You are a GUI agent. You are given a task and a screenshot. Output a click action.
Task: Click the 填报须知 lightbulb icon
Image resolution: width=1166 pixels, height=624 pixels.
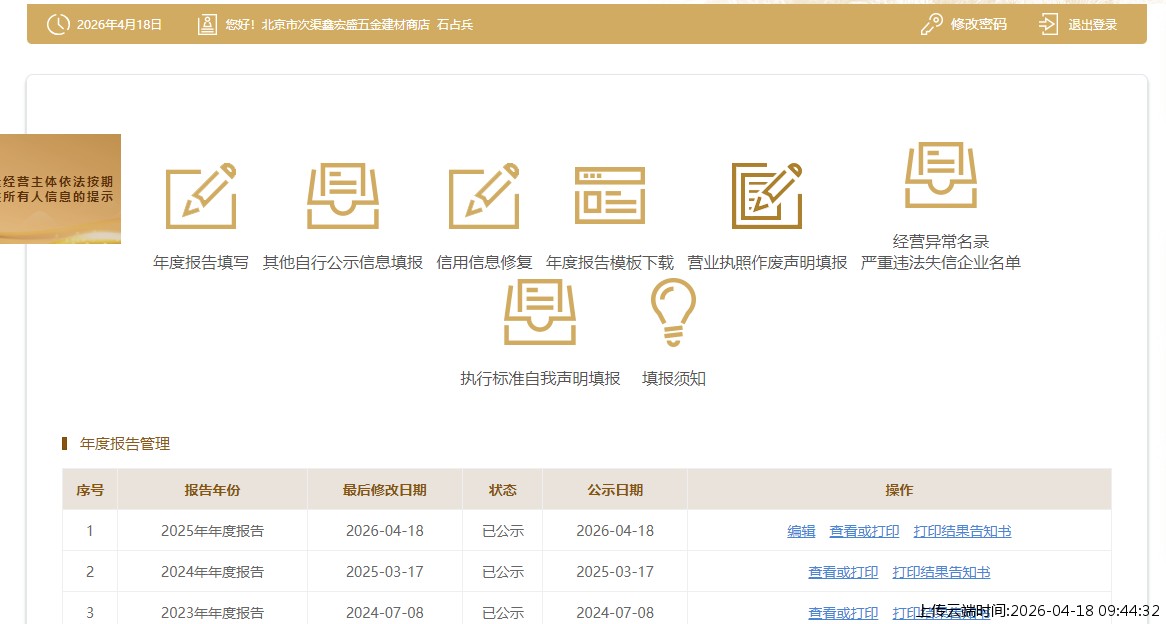point(672,311)
